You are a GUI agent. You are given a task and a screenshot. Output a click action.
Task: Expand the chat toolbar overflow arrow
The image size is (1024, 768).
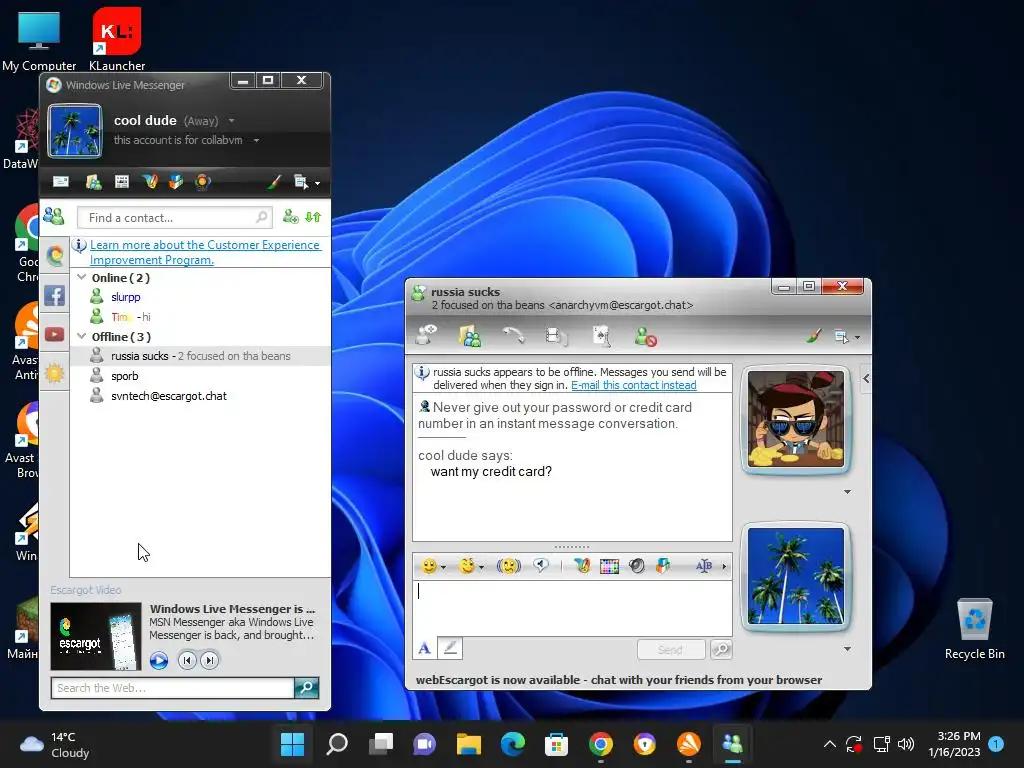coord(724,566)
